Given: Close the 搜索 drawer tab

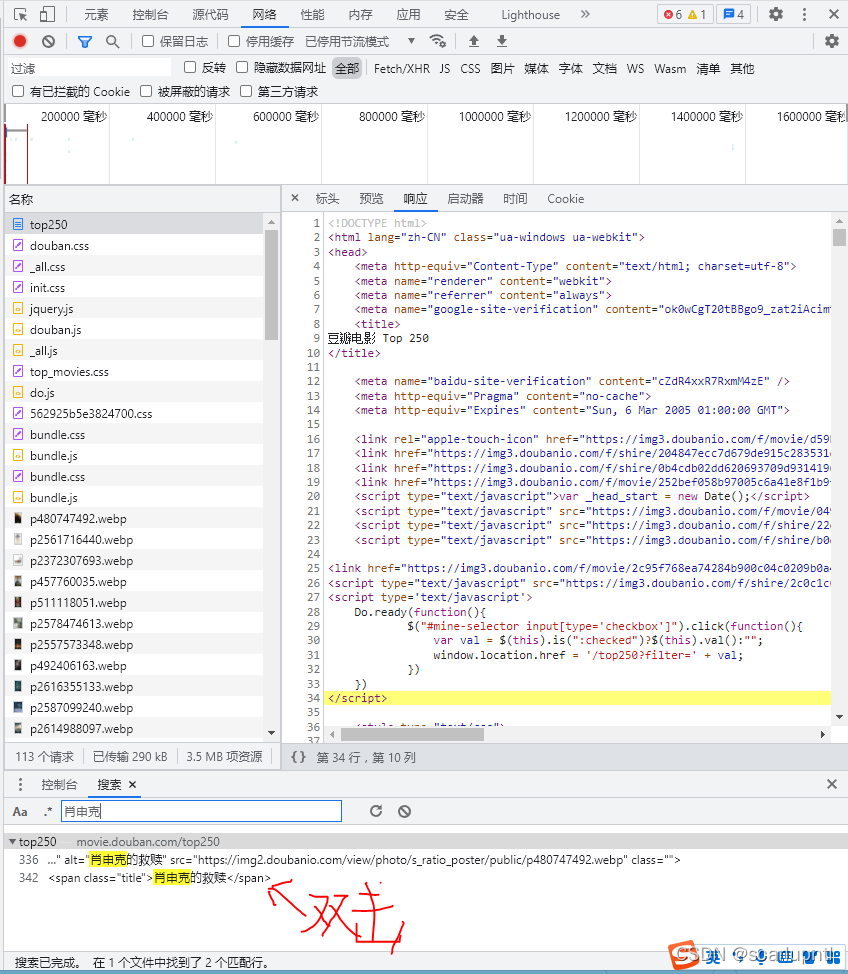Looking at the screenshot, I should [132, 785].
